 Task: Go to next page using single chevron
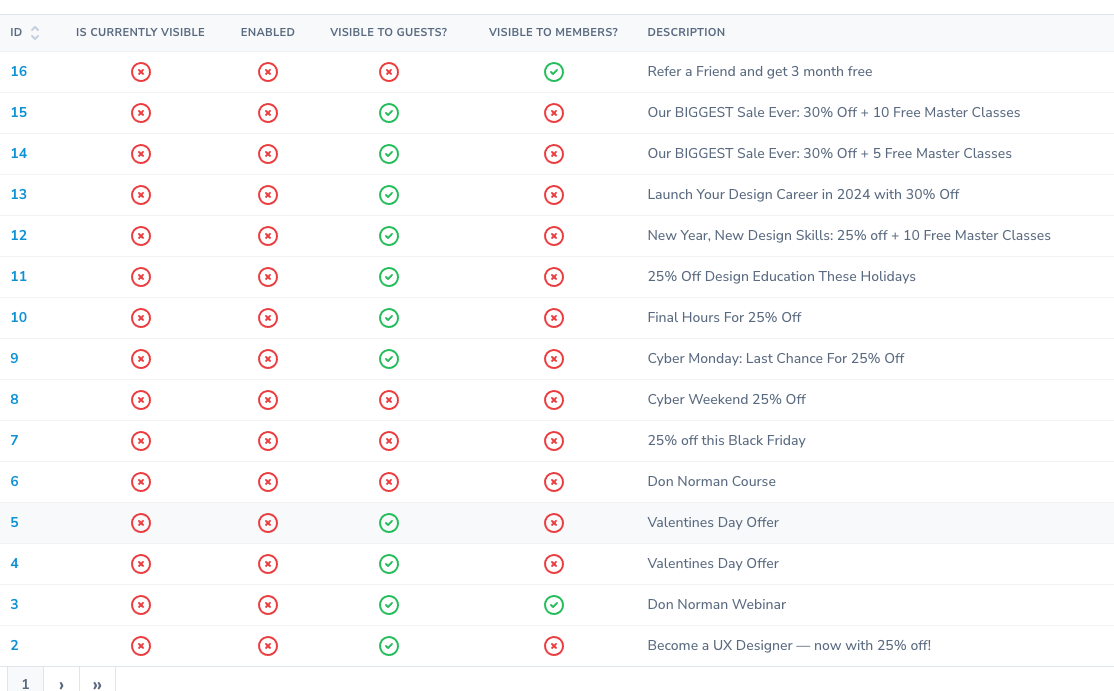point(61,684)
